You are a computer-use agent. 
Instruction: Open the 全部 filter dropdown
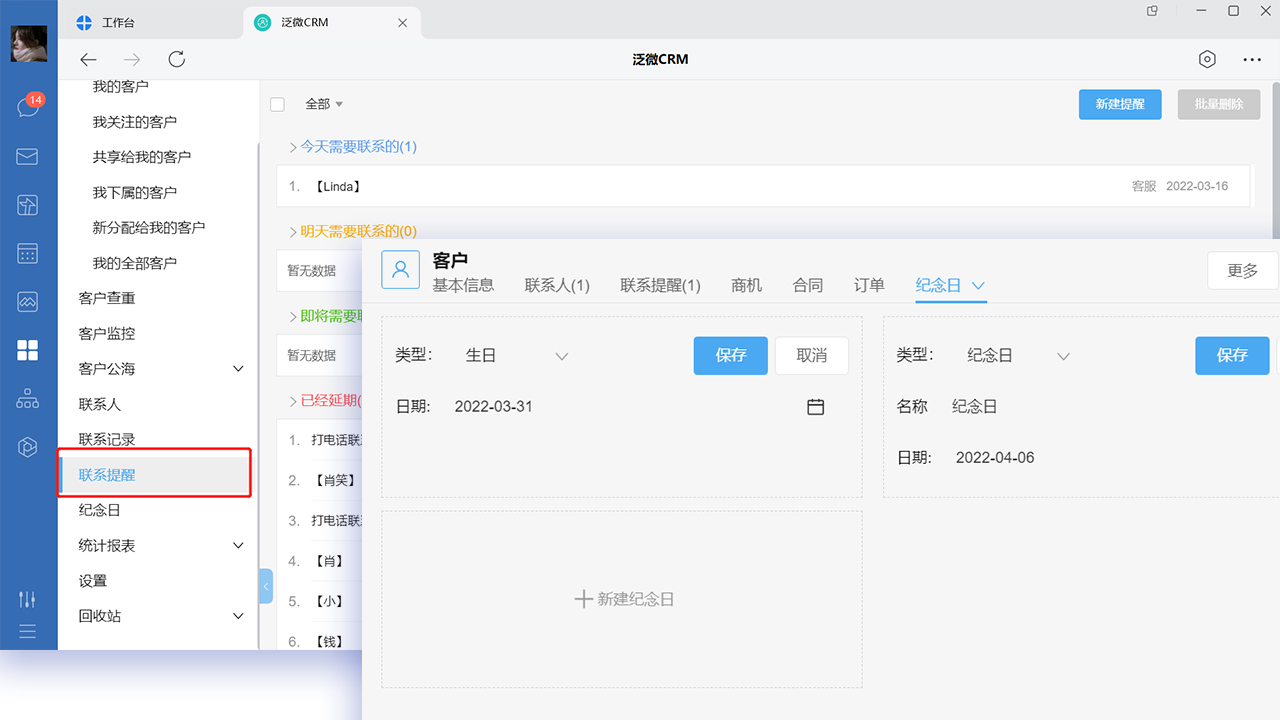[324, 103]
